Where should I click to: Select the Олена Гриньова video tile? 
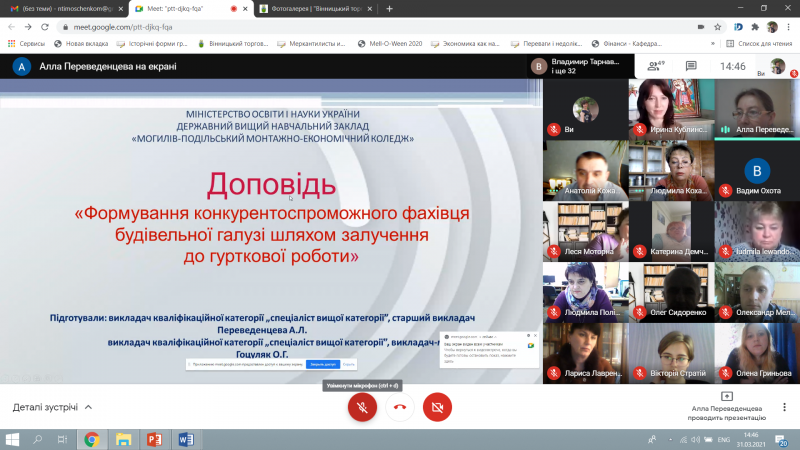pyautogui.click(x=757, y=353)
